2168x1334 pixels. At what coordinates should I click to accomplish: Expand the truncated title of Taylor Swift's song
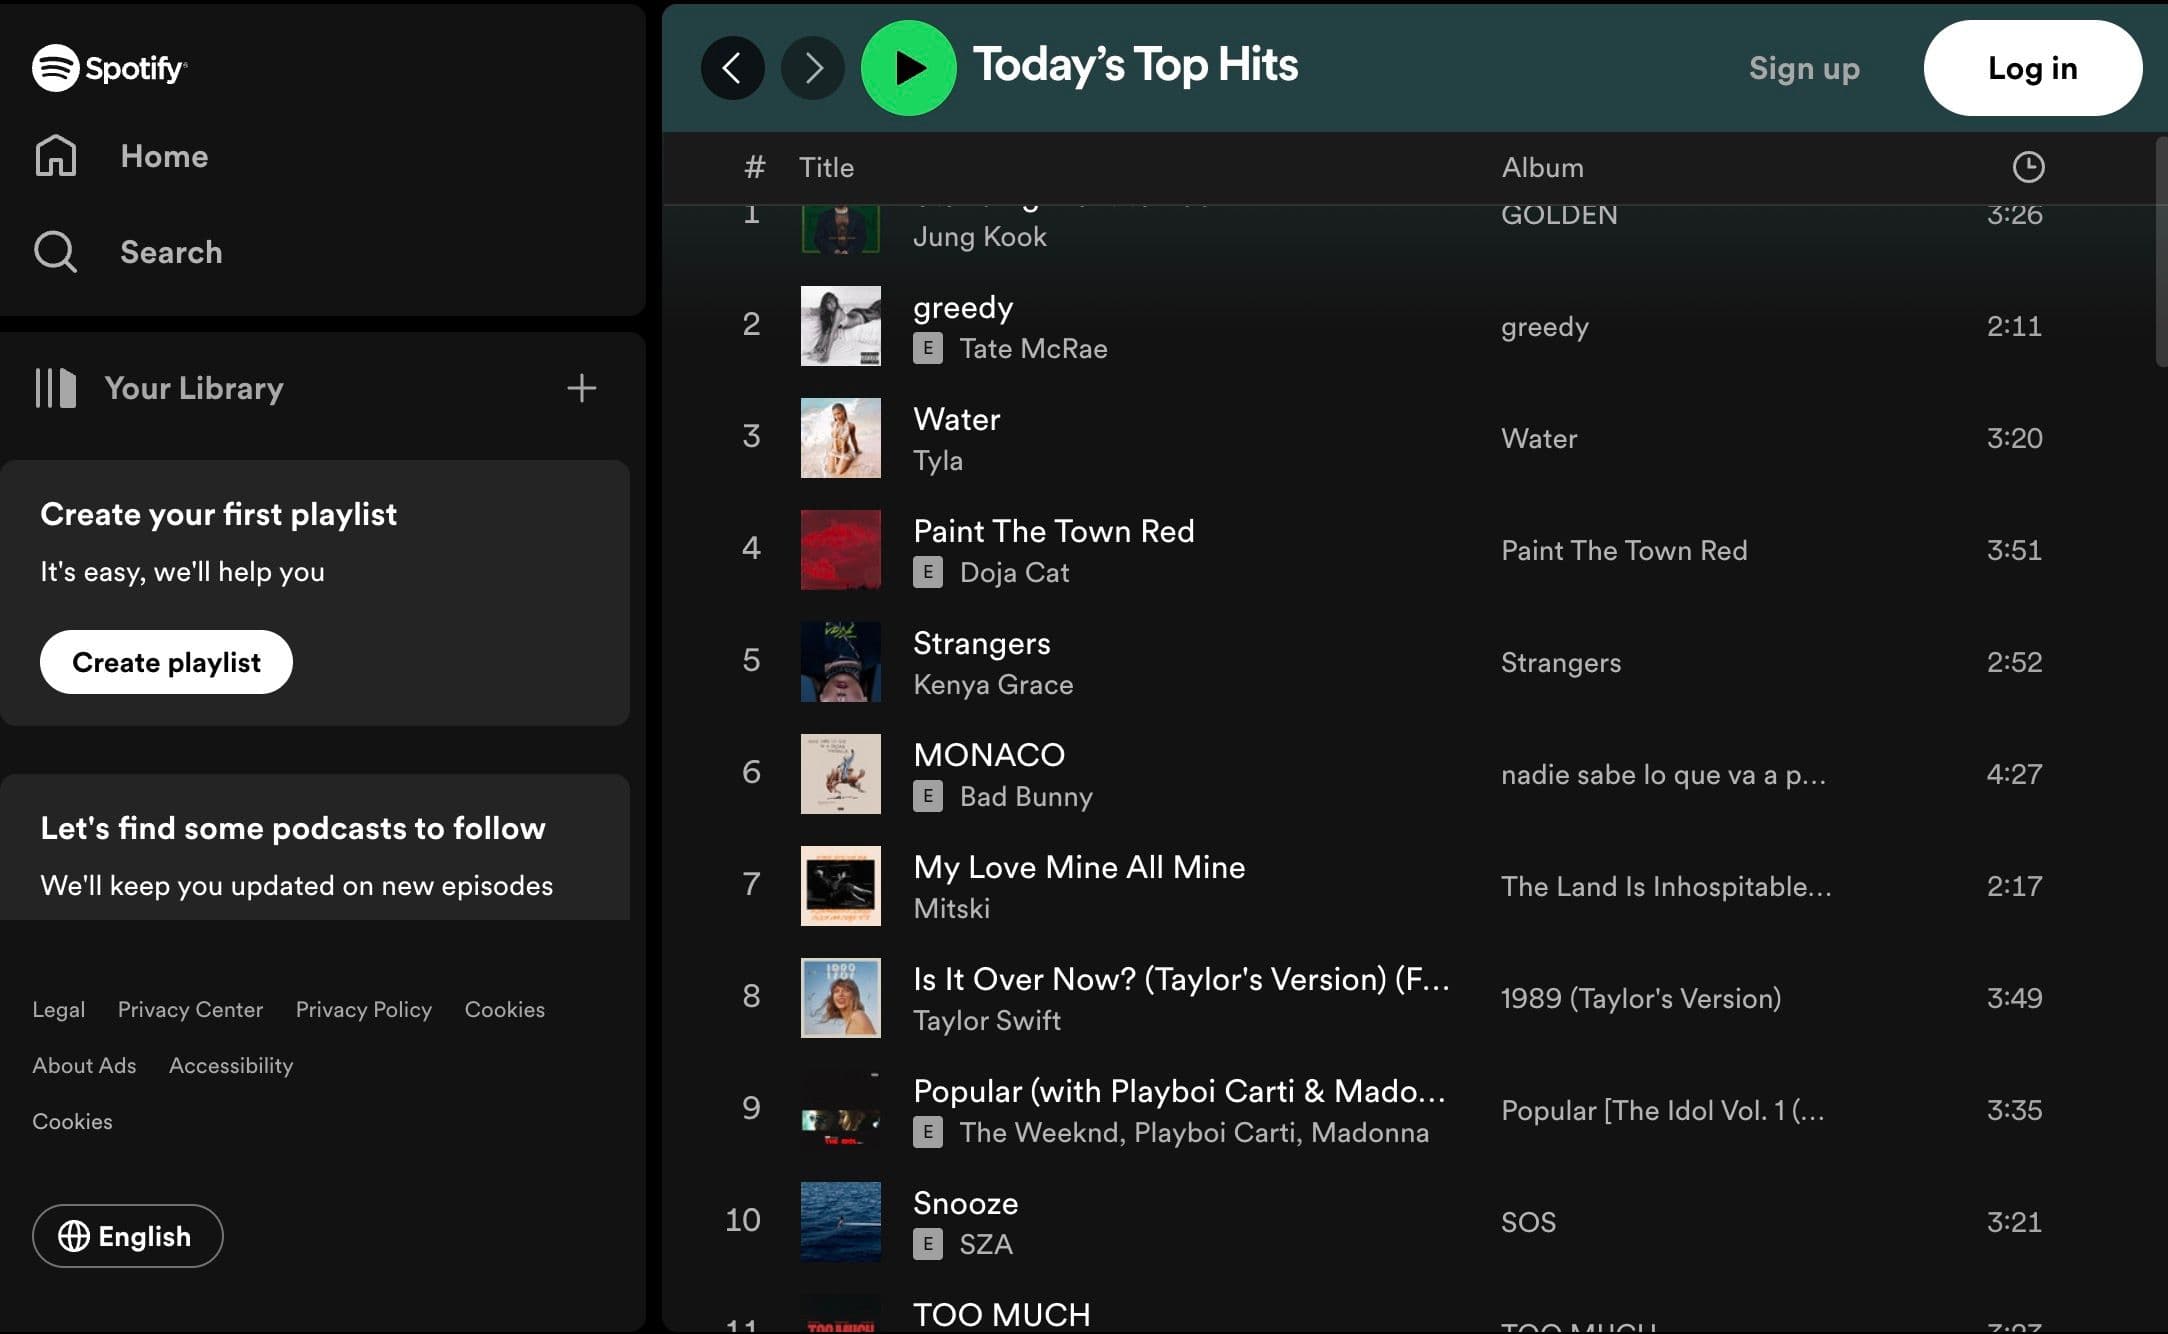[x=1180, y=979]
